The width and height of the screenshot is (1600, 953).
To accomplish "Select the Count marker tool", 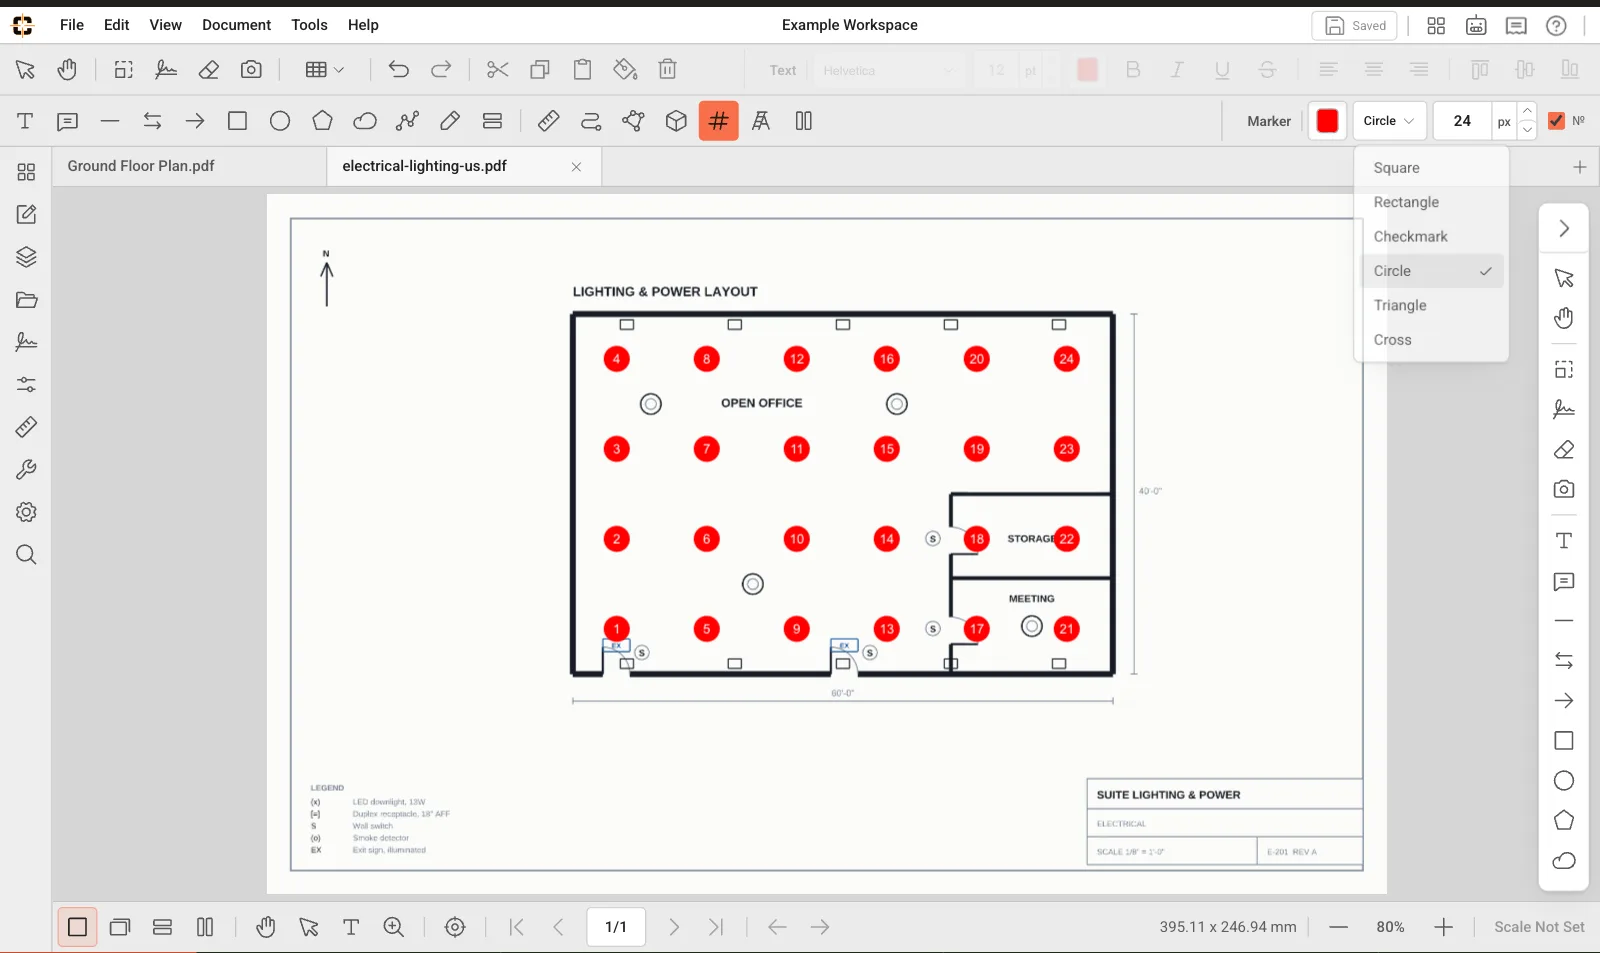I will tap(718, 121).
